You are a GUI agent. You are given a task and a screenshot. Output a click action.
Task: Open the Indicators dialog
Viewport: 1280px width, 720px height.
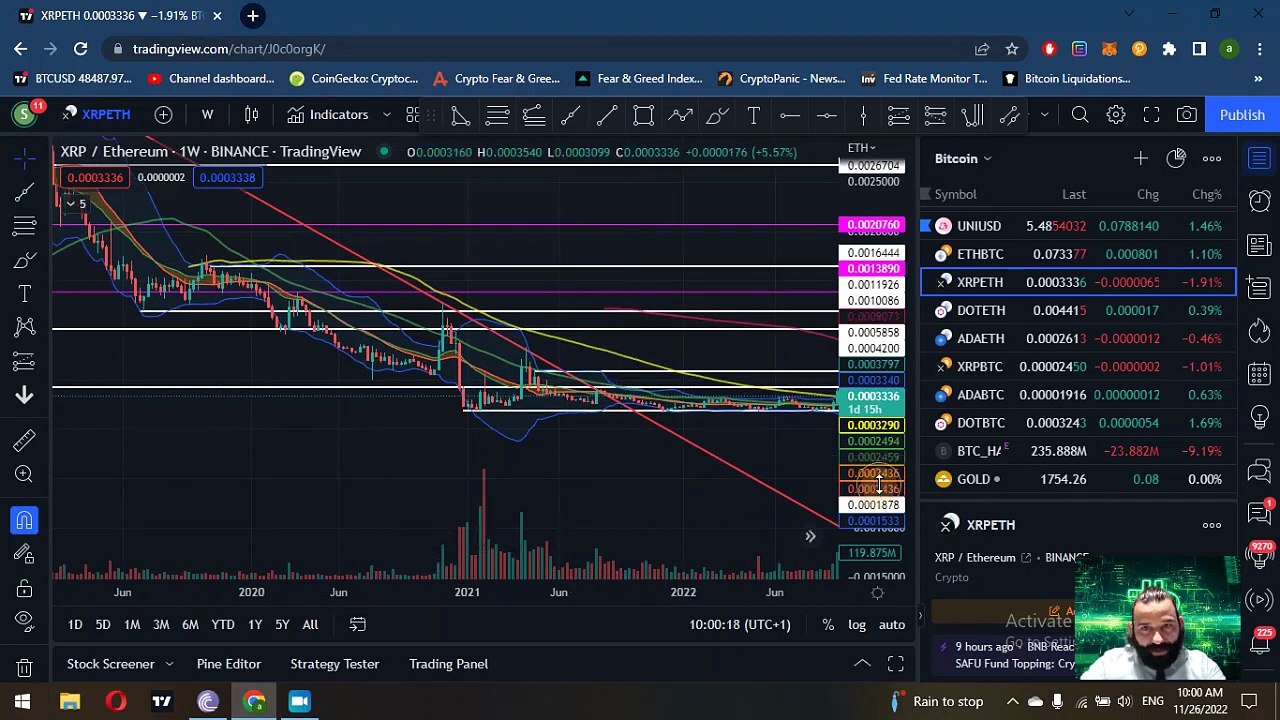[328, 115]
